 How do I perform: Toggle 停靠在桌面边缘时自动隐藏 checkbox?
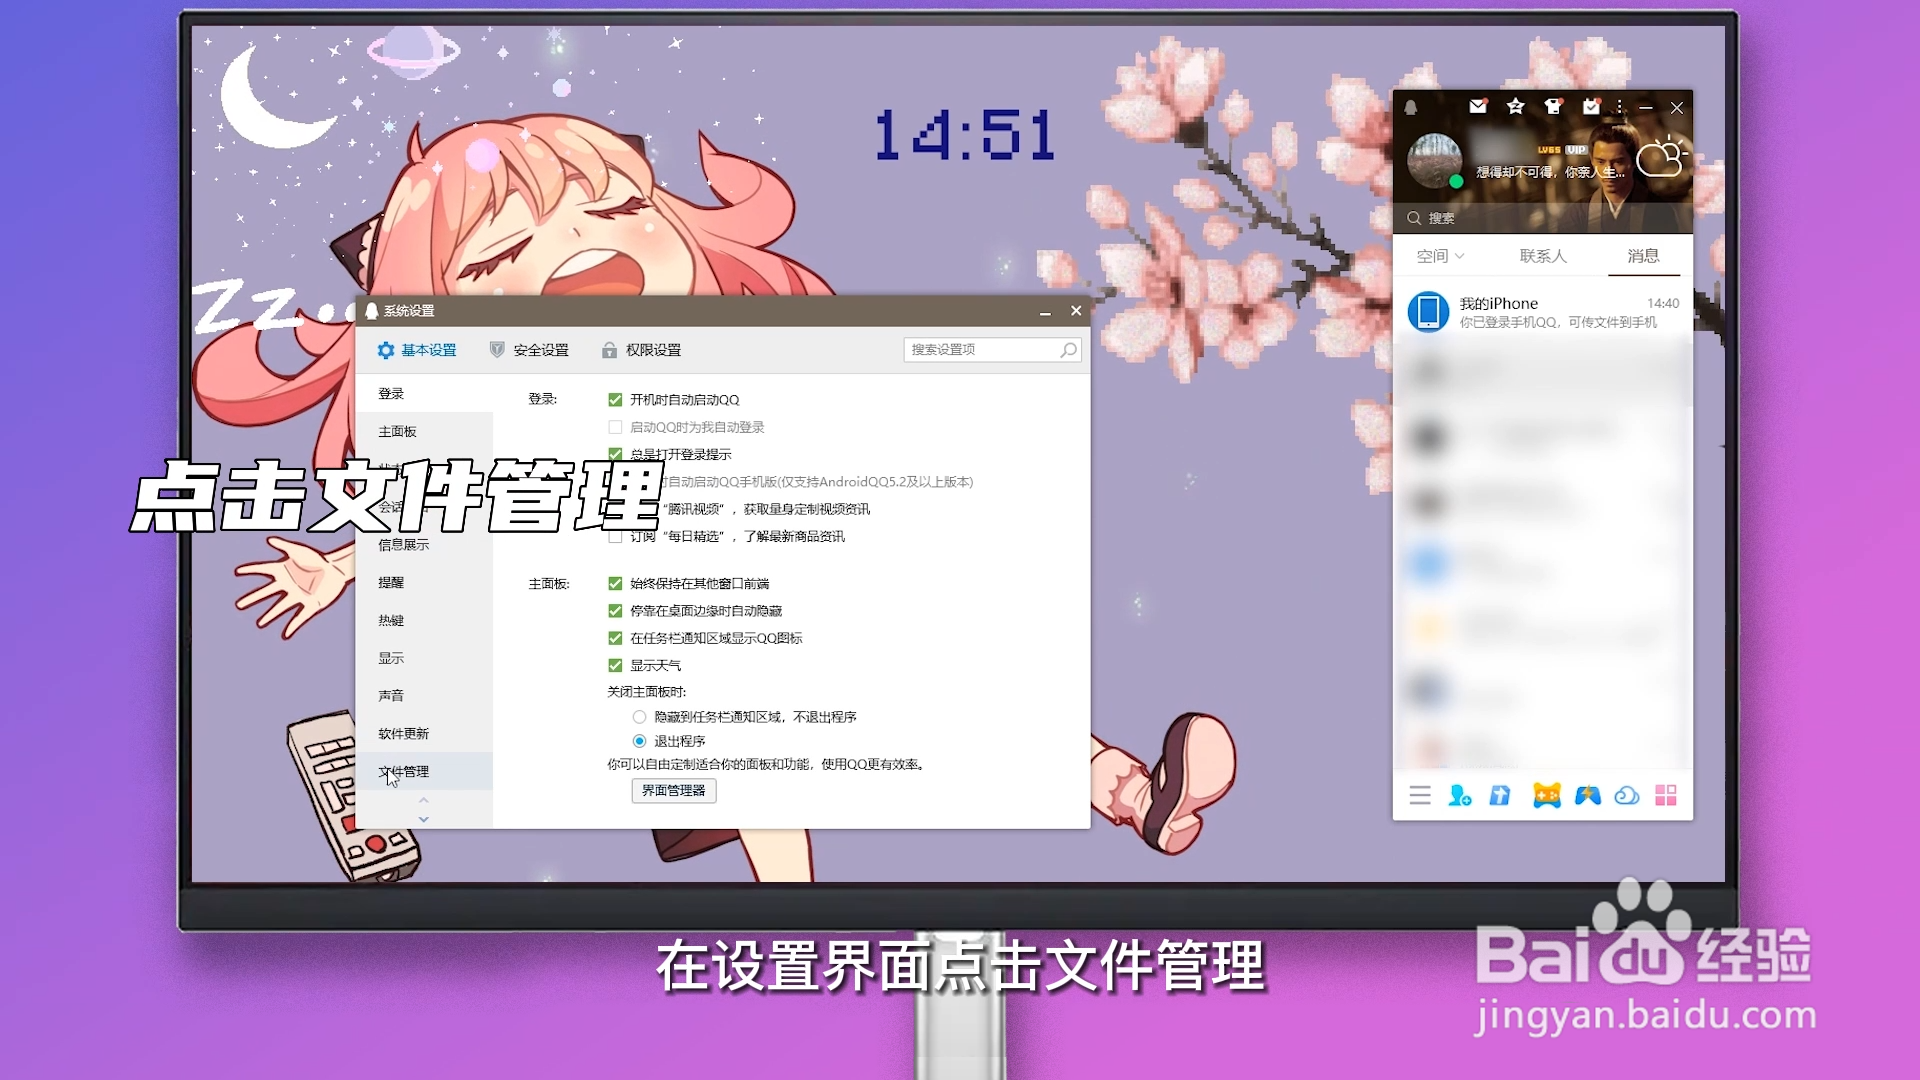[x=615, y=611]
